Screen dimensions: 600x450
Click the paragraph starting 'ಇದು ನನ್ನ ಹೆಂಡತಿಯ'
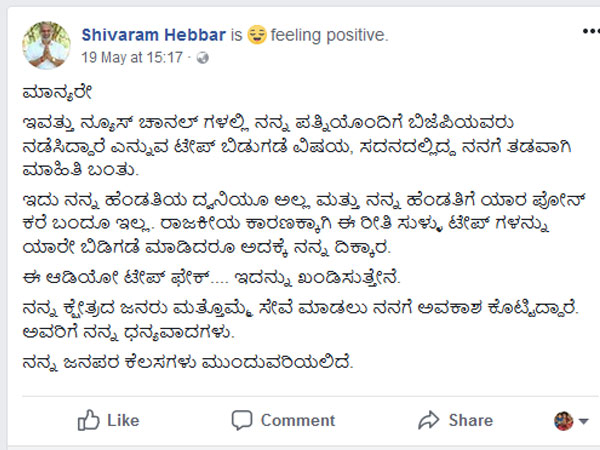pos(304,223)
